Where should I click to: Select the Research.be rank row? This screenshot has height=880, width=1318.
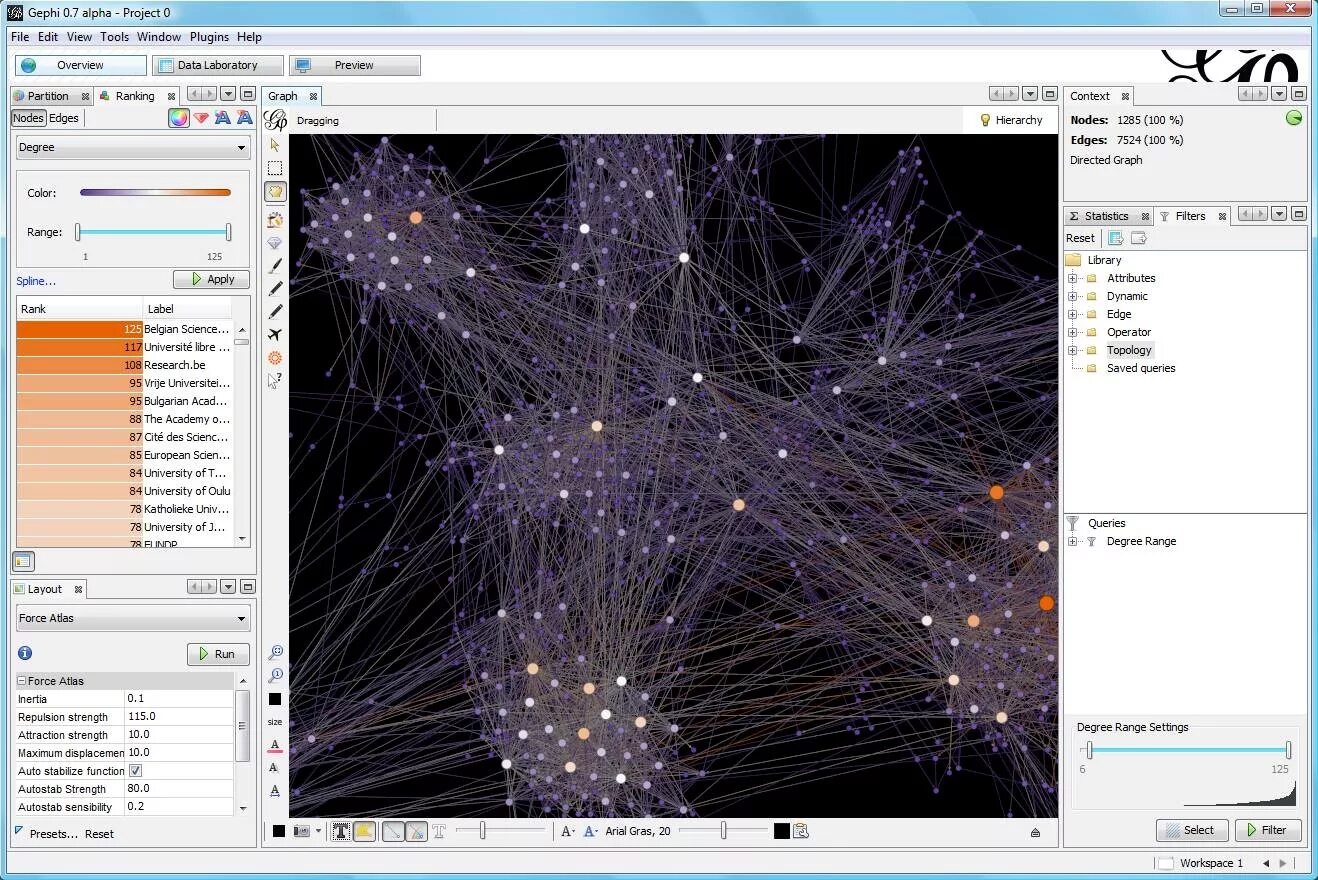[x=125, y=365]
